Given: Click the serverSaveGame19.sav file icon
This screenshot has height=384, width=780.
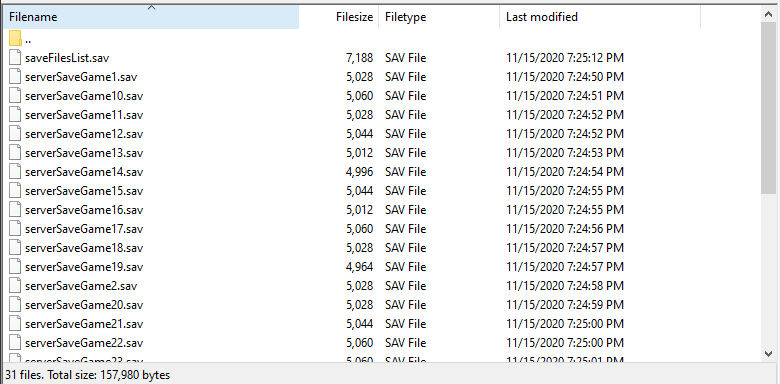Looking at the screenshot, I should click(x=15, y=267).
